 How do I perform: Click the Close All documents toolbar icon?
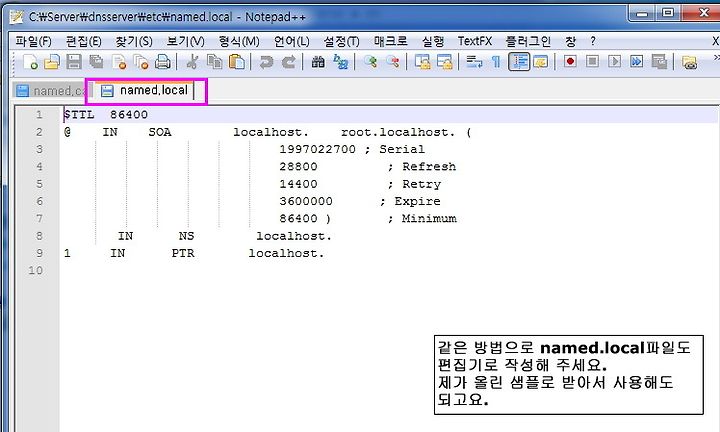coord(141,62)
